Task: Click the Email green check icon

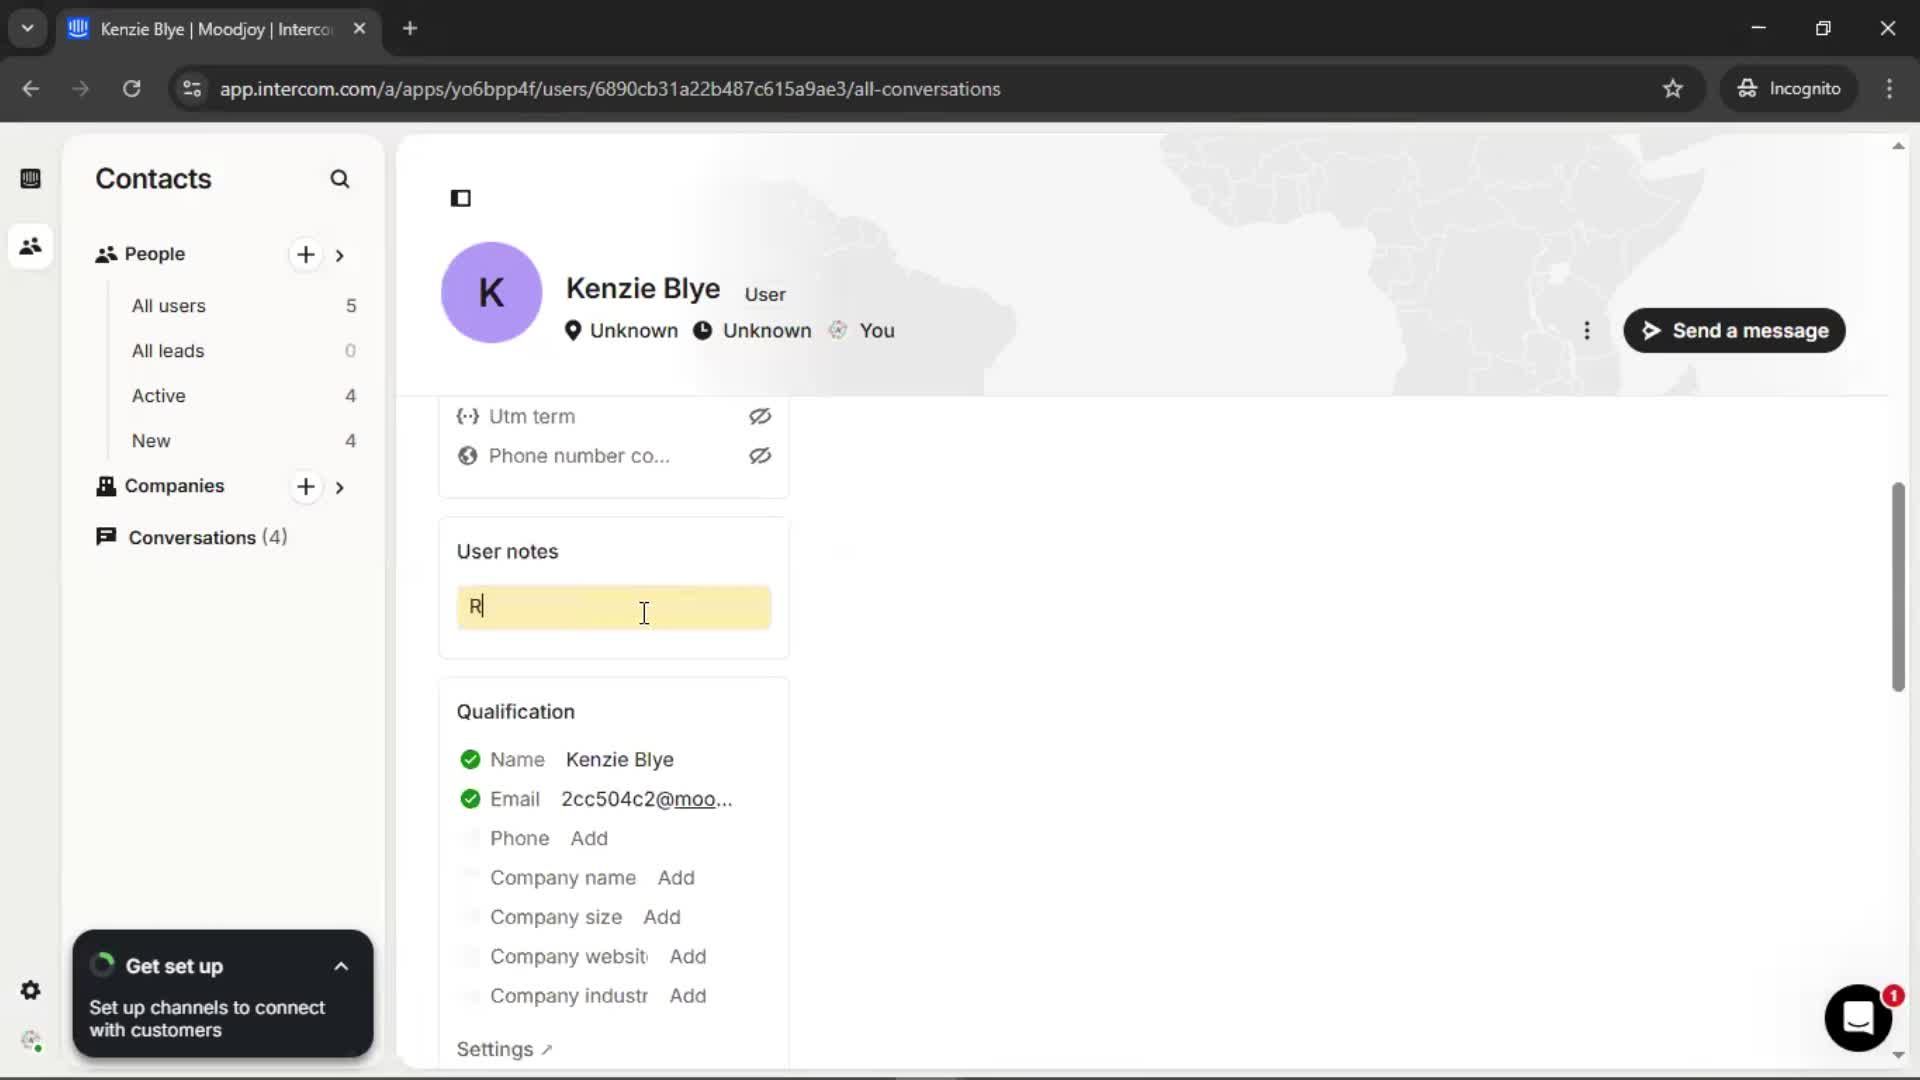Action: (x=470, y=799)
